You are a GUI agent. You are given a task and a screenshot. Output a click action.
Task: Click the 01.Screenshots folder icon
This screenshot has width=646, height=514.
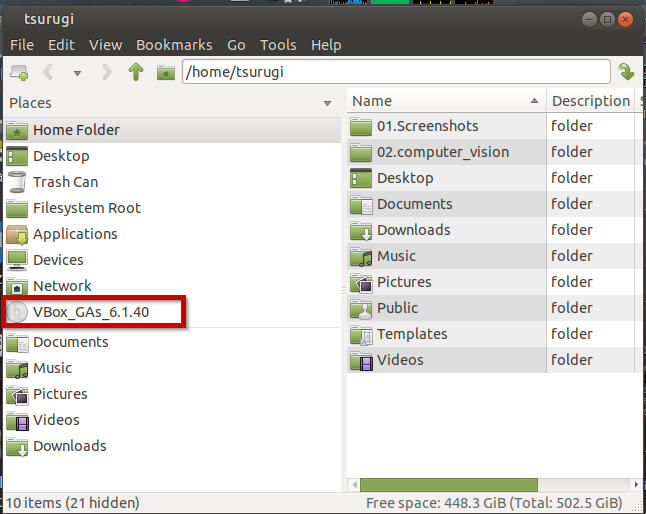point(361,126)
